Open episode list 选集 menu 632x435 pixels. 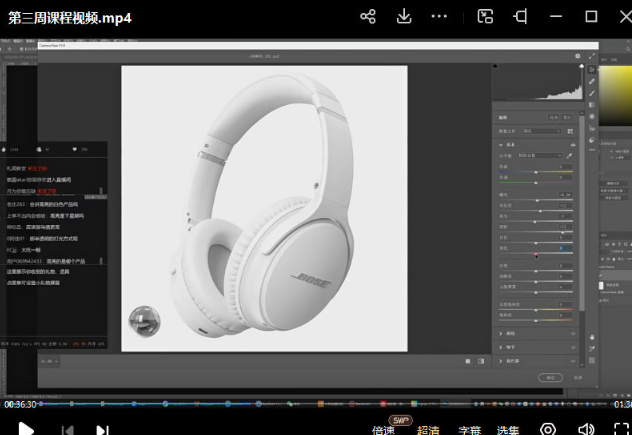coord(508,430)
